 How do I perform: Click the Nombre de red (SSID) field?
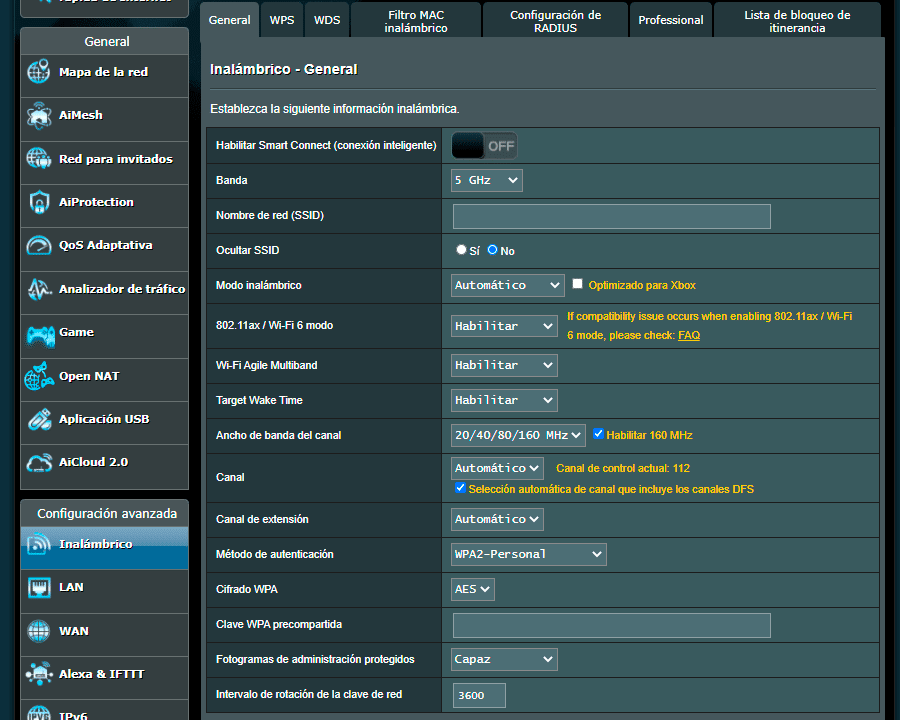(x=612, y=216)
